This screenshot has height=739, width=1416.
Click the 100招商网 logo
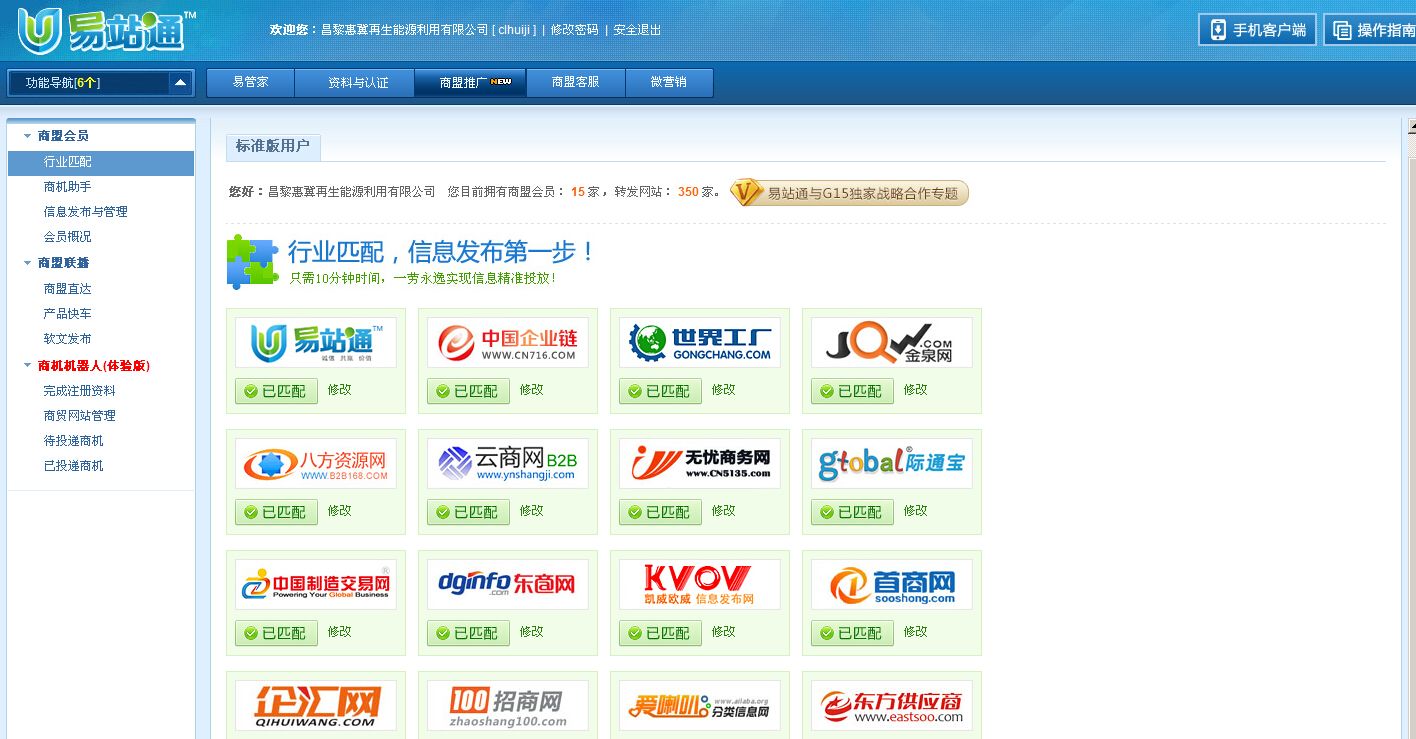pyautogui.click(x=508, y=706)
